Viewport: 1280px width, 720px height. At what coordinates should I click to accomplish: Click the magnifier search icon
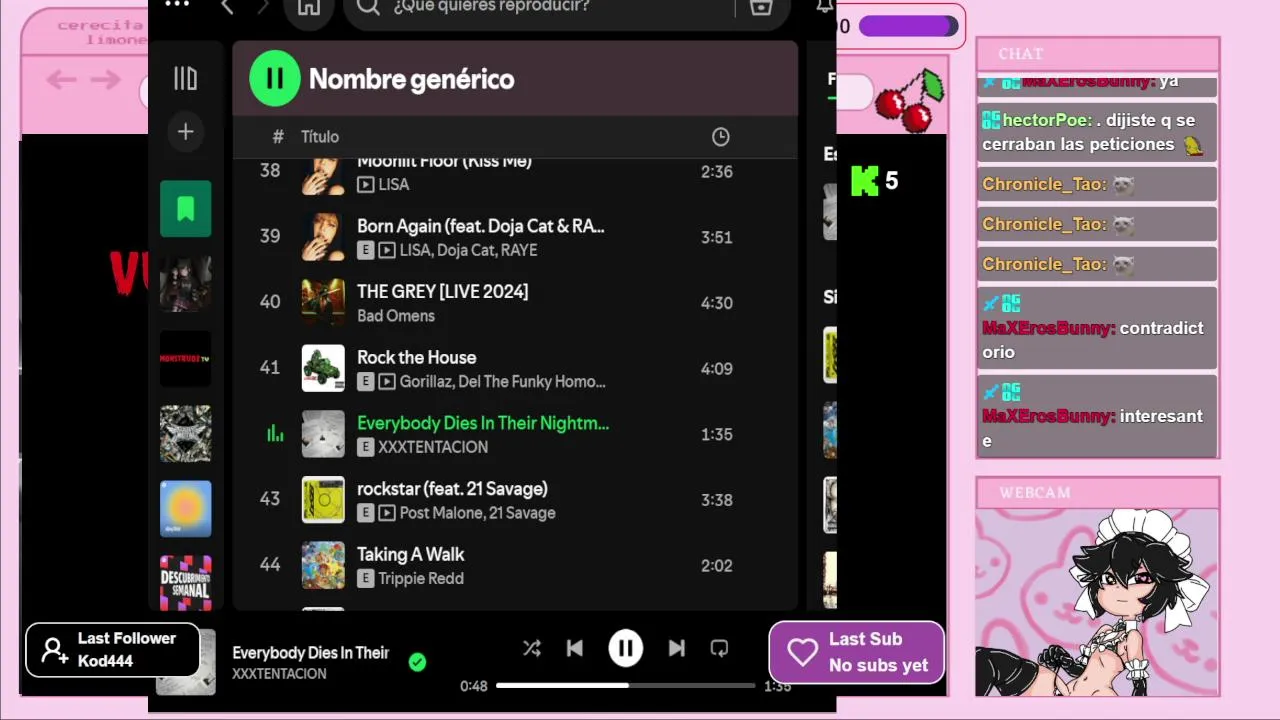(368, 7)
